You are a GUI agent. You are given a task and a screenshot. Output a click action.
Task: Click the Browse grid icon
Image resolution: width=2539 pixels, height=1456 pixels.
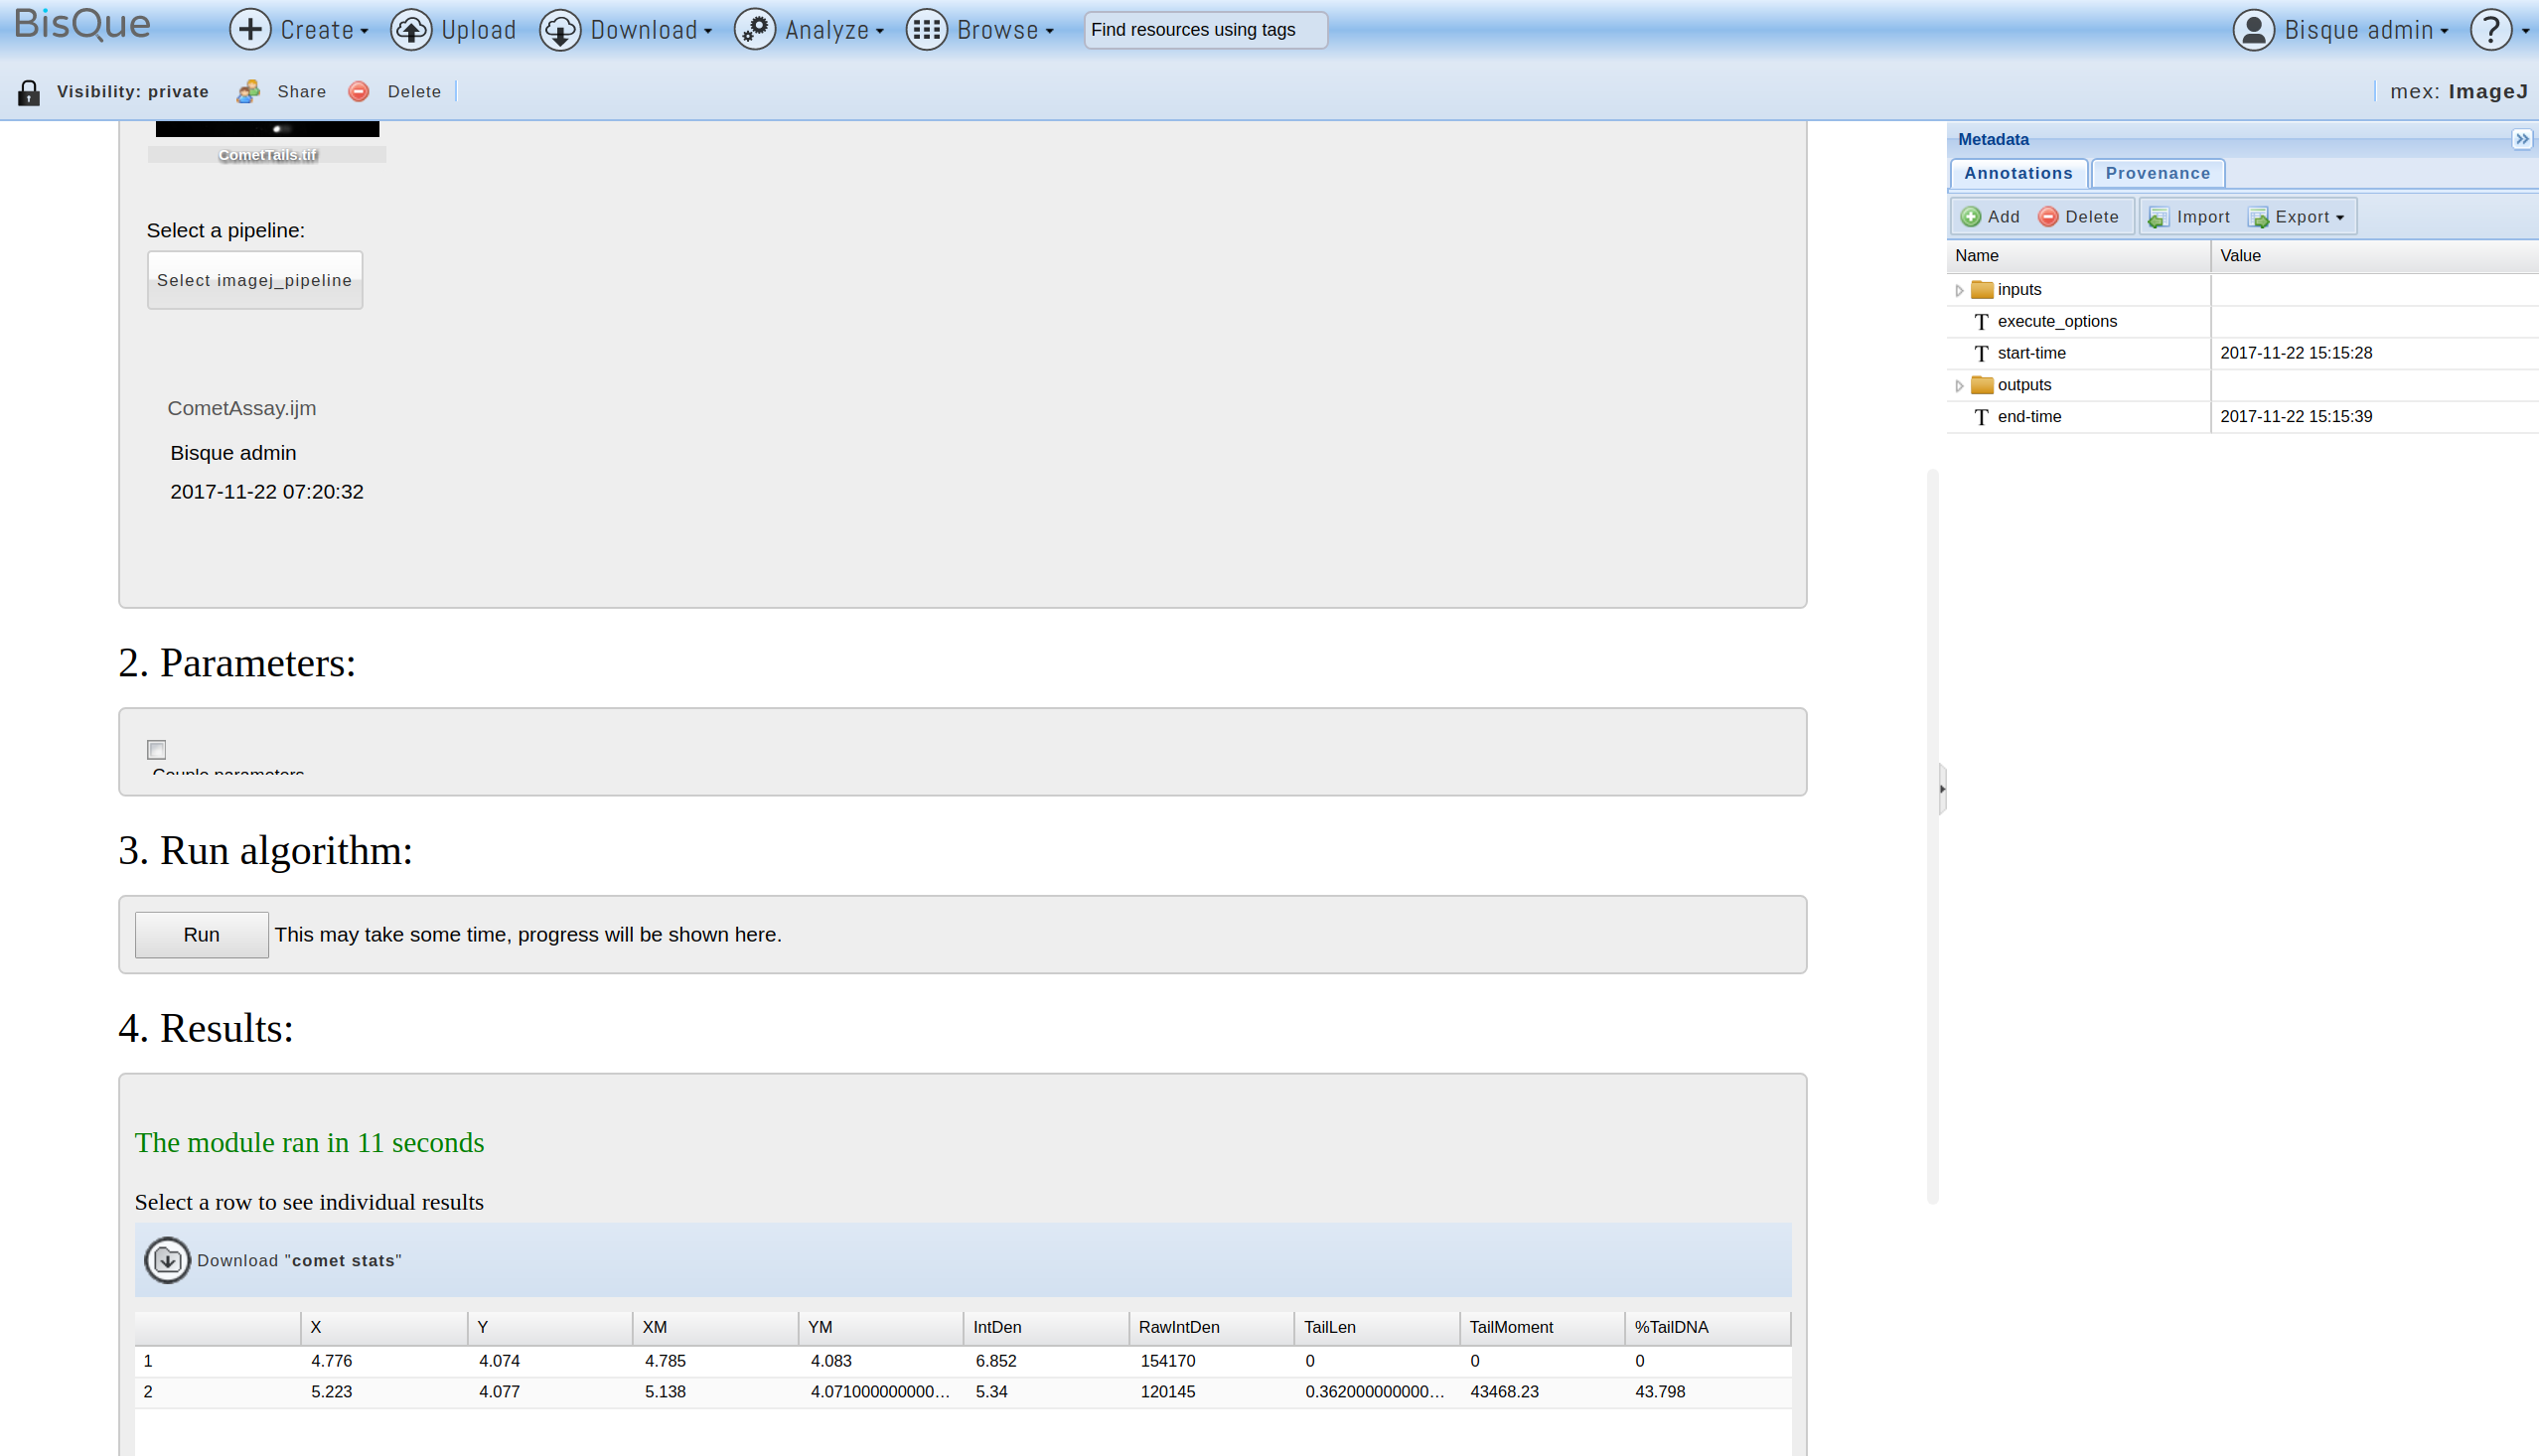click(x=926, y=30)
